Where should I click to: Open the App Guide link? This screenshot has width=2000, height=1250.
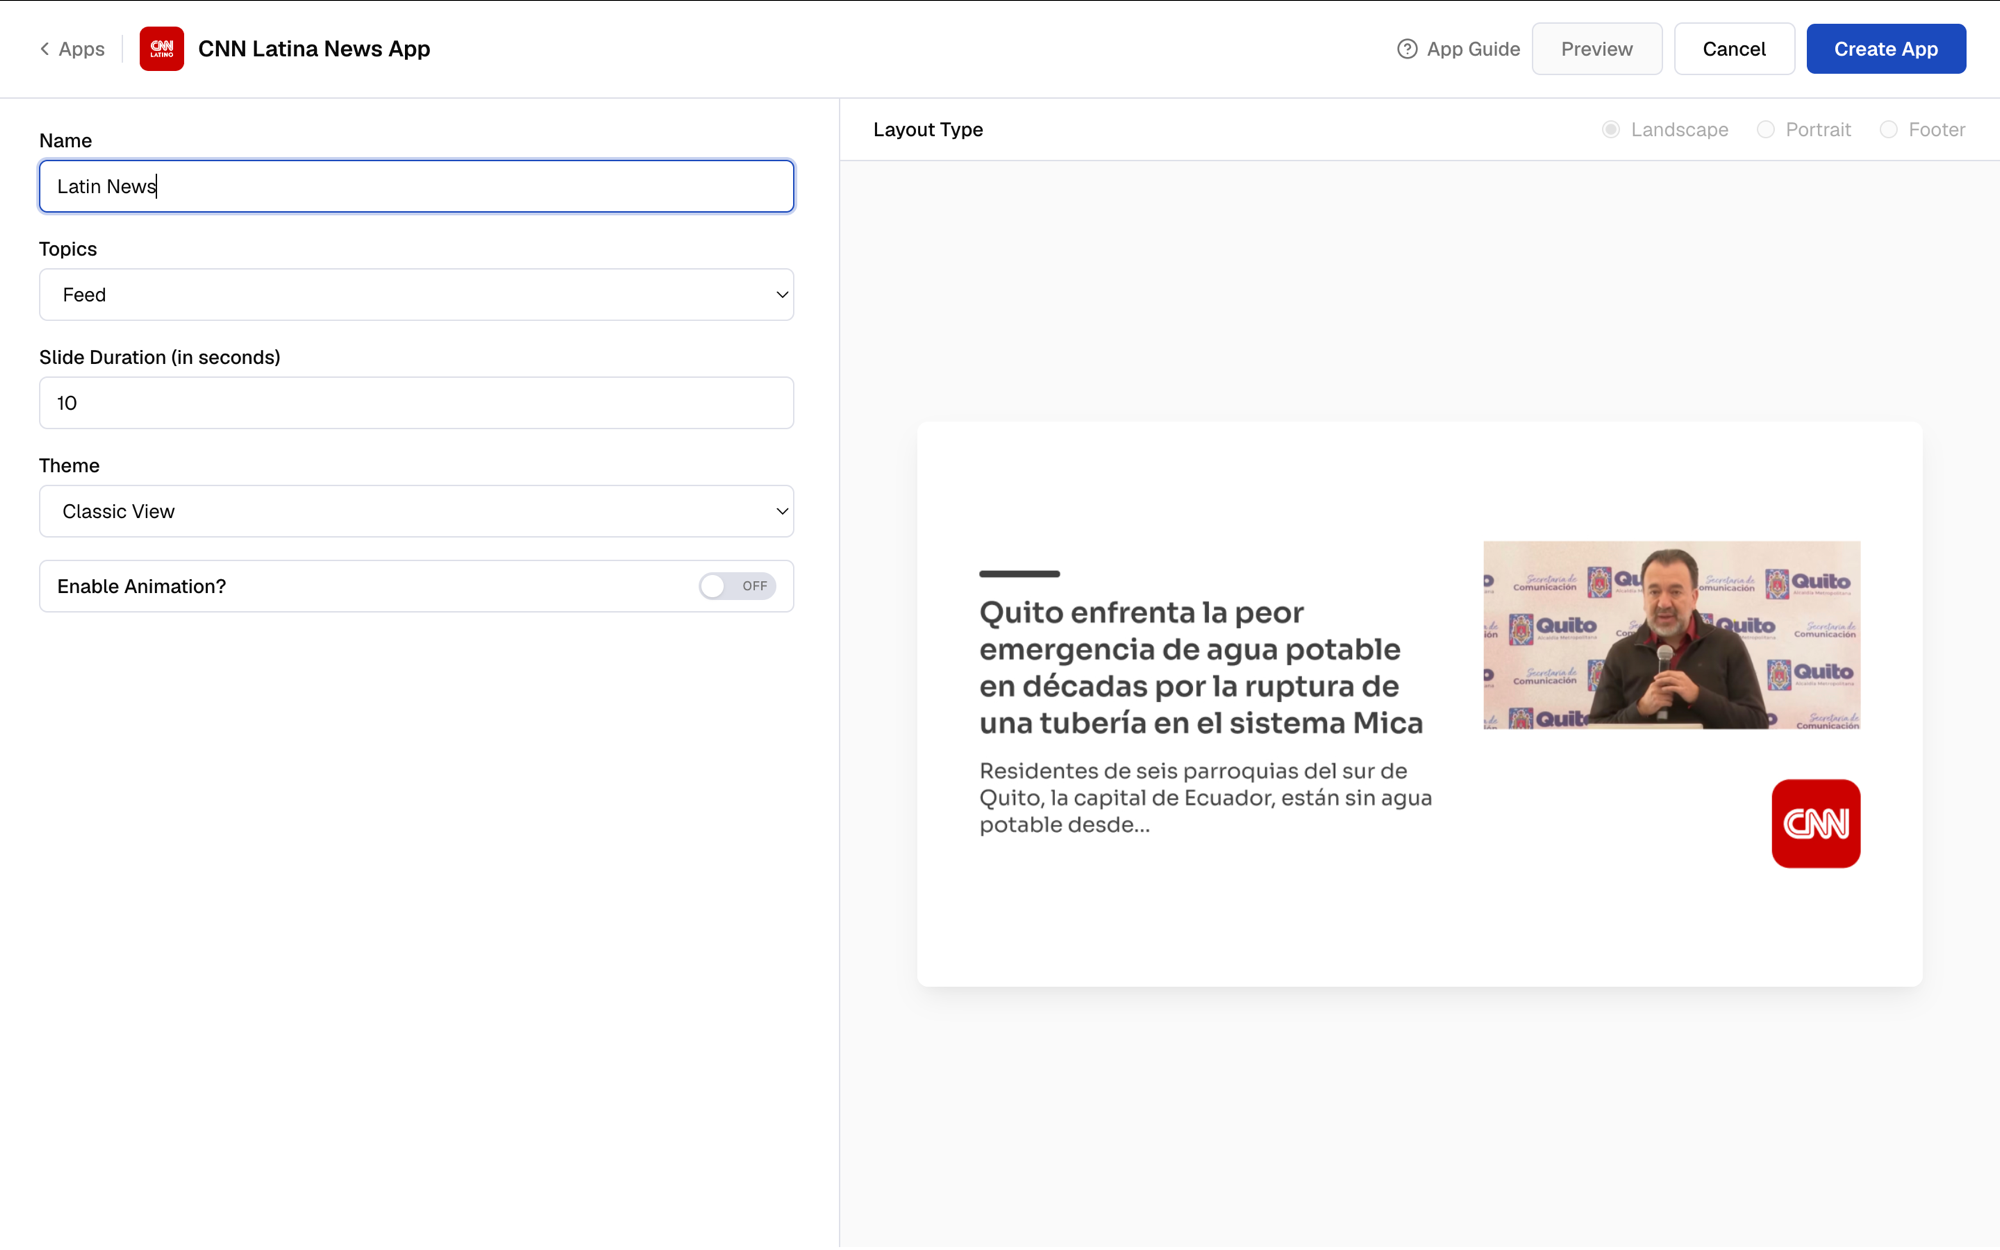(1458, 49)
